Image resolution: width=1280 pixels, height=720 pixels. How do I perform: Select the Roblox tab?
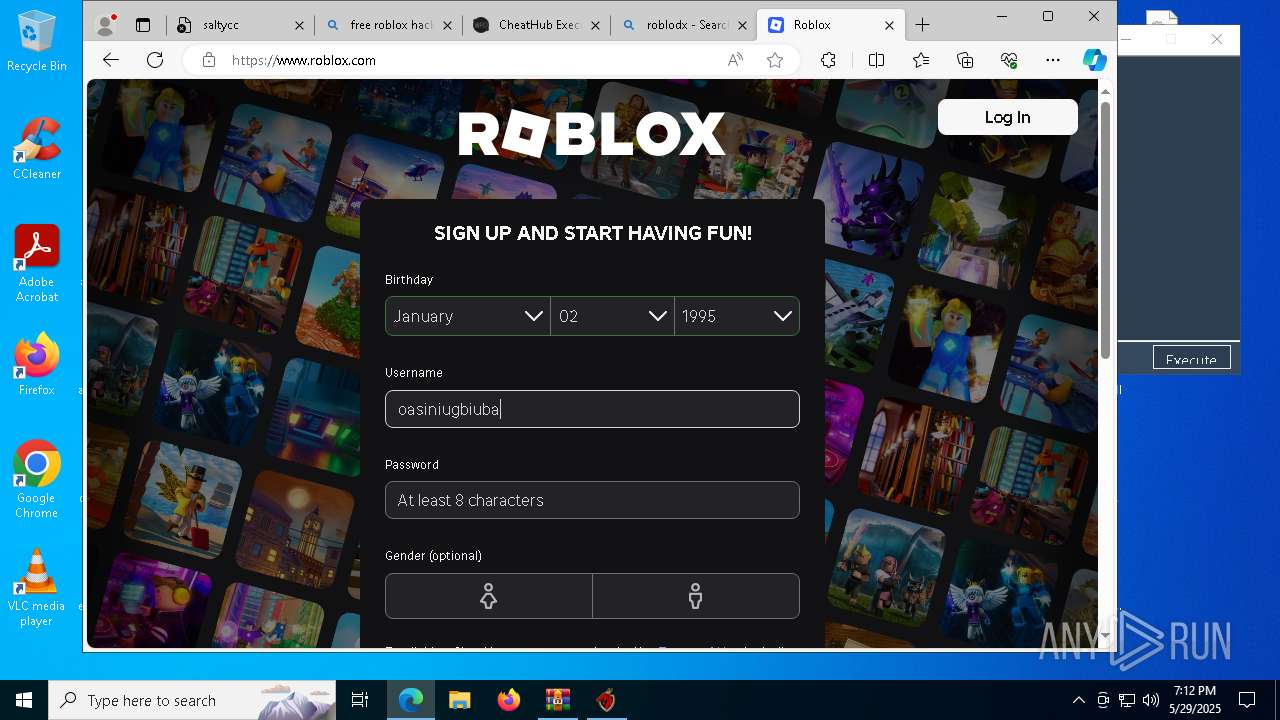coord(830,25)
